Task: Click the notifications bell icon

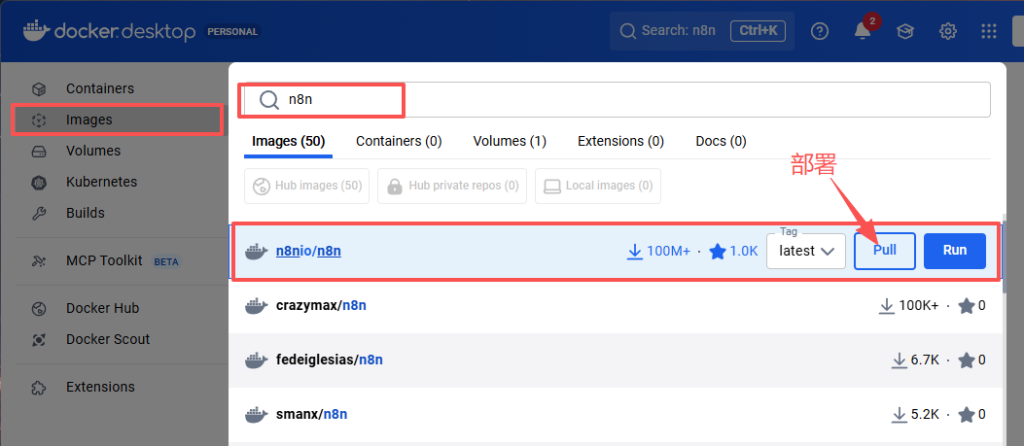Action: click(x=862, y=31)
